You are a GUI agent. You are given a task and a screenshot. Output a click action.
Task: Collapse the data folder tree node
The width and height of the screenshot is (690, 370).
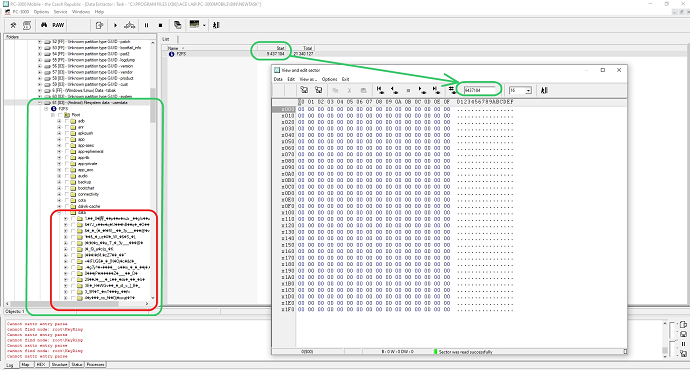(x=59, y=212)
